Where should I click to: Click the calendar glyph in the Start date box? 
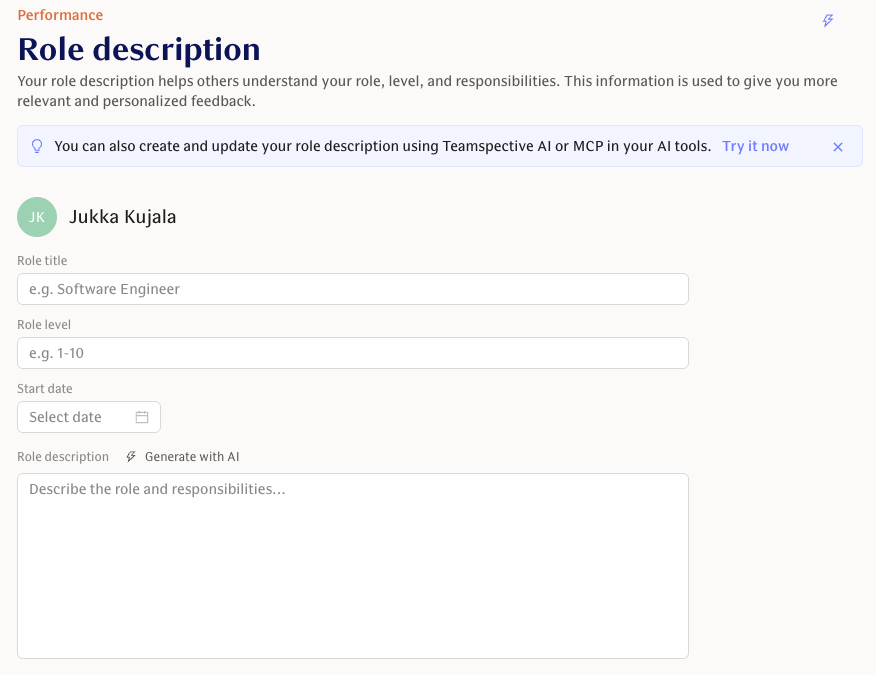[x=144, y=417]
